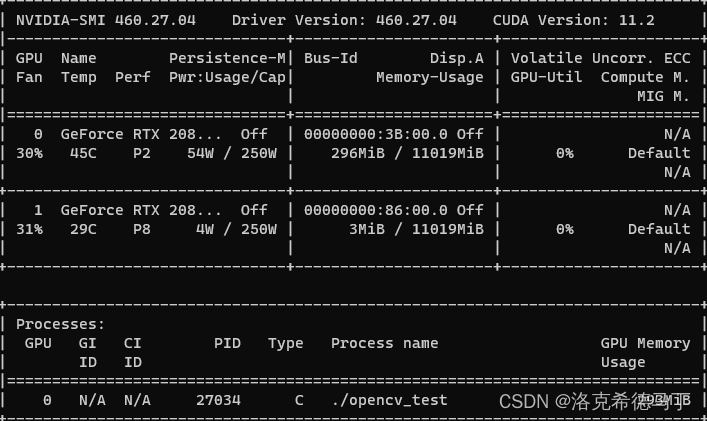Click the Perf column header
Viewport: 707px width, 421px height.
click(x=133, y=78)
